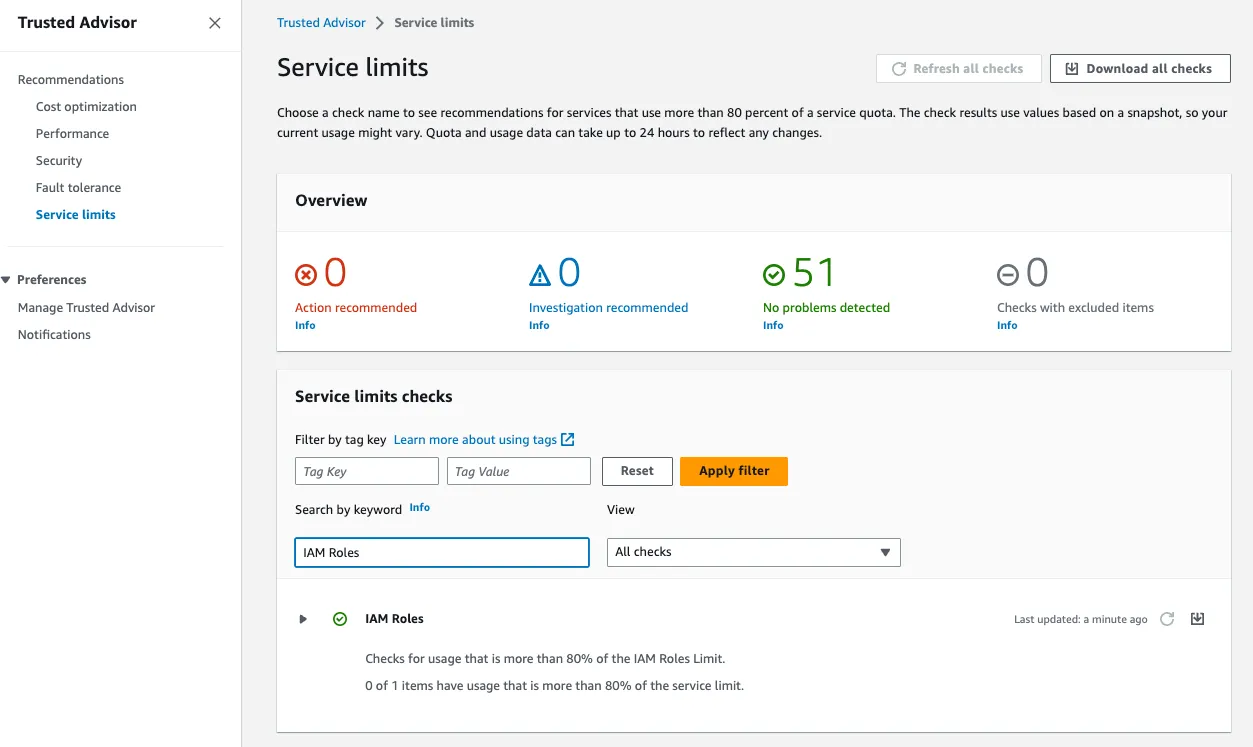Close the Trusted Advisor sidebar panel
Image resolution: width=1253 pixels, height=747 pixels.
coord(214,23)
